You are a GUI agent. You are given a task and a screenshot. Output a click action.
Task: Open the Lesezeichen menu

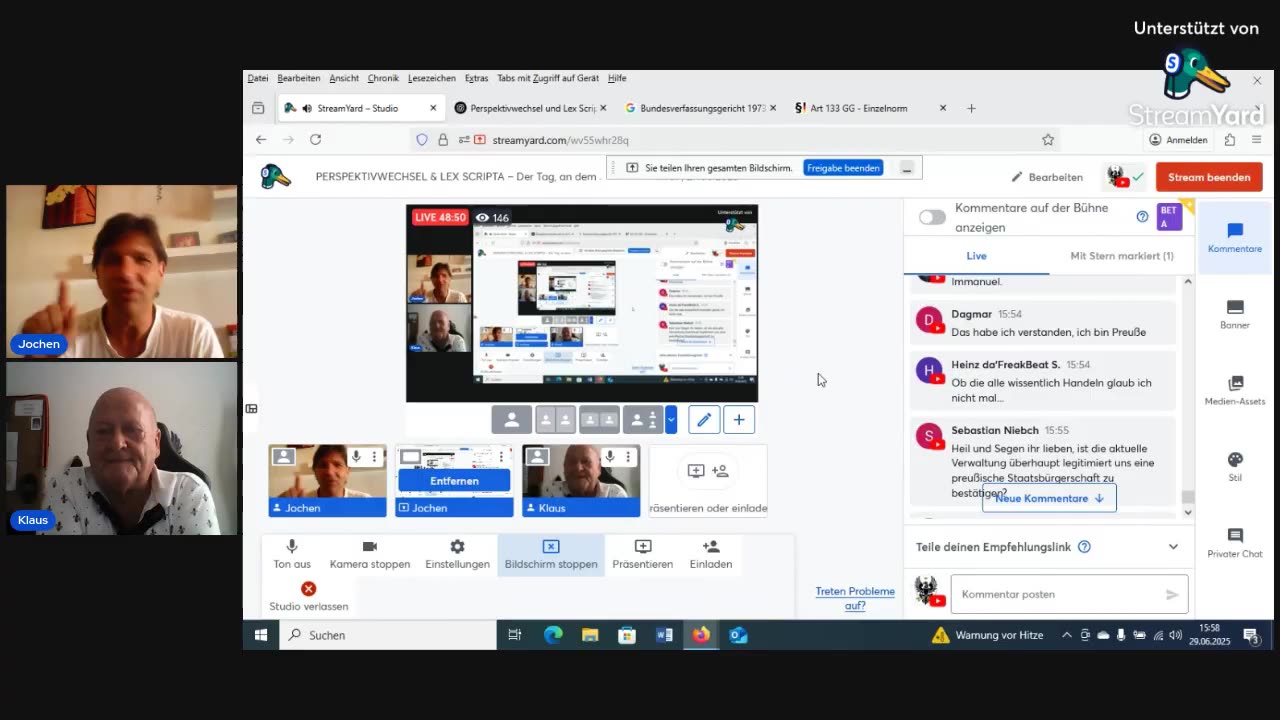coord(432,78)
